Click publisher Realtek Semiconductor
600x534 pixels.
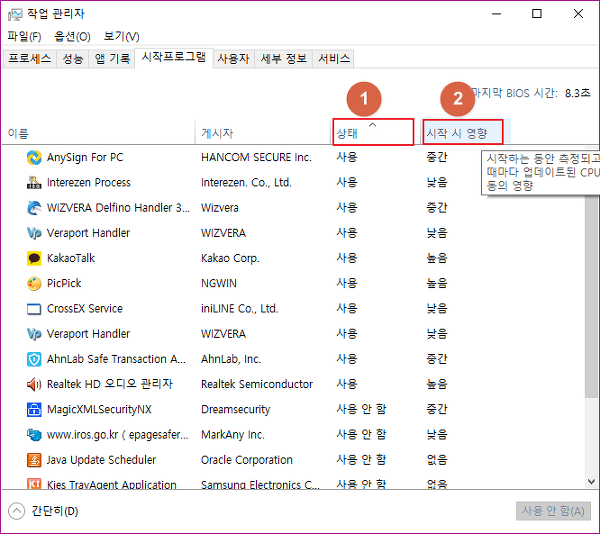257,384
